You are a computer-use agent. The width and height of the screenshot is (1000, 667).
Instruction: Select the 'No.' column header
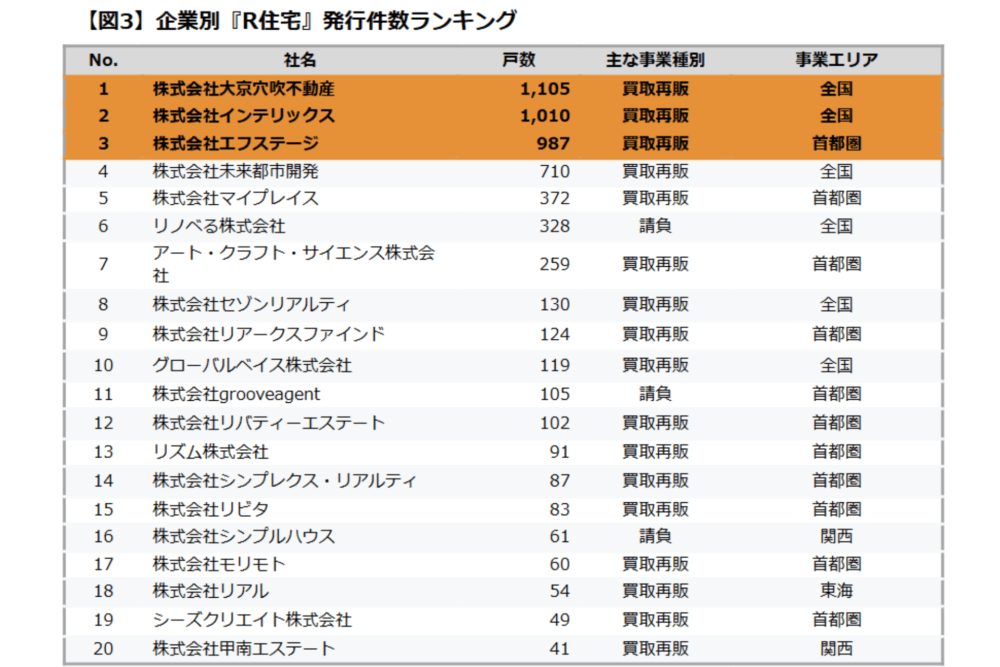click(x=103, y=60)
